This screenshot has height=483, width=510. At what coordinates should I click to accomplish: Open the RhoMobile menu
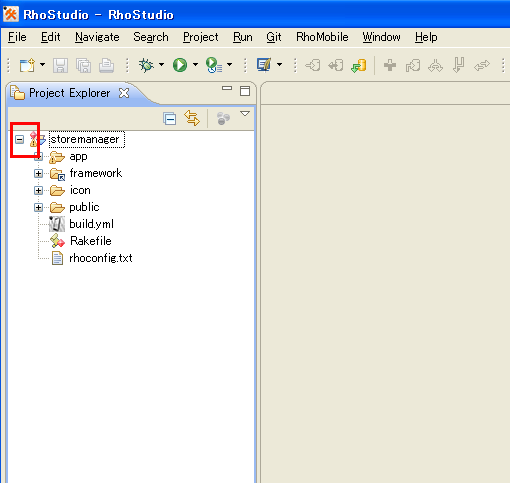click(x=322, y=37)
